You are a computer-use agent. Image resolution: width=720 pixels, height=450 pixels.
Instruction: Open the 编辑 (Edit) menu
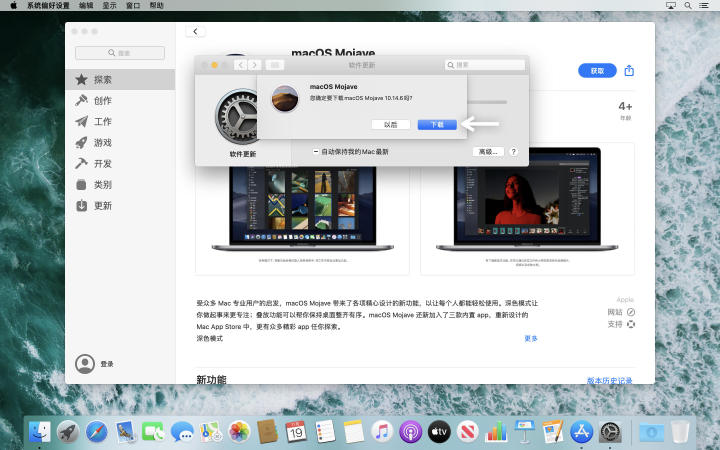tap(86, 6)
